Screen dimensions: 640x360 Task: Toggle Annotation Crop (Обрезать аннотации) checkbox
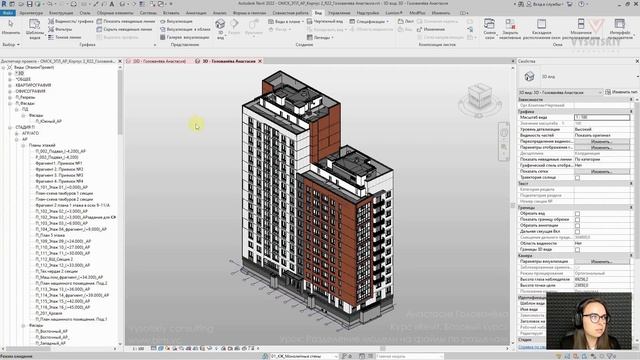pyautogui.click(x=577, y=225)
